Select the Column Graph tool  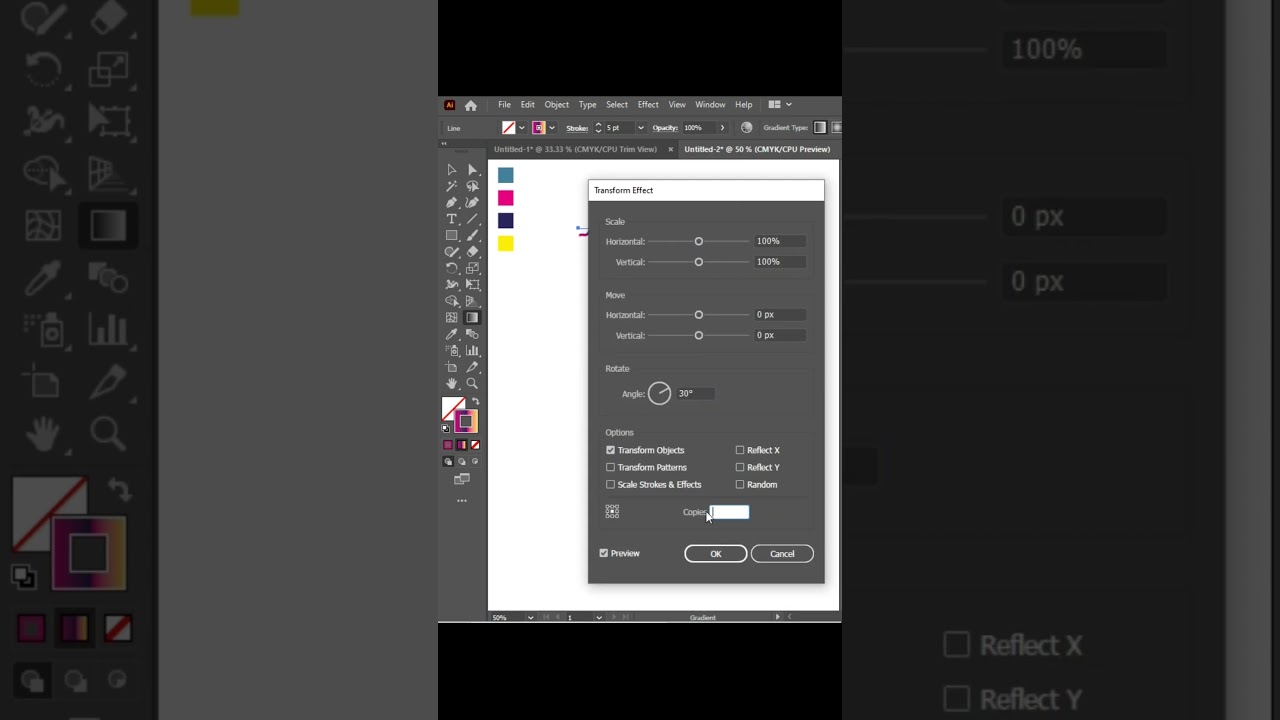(x=472, y=351)
